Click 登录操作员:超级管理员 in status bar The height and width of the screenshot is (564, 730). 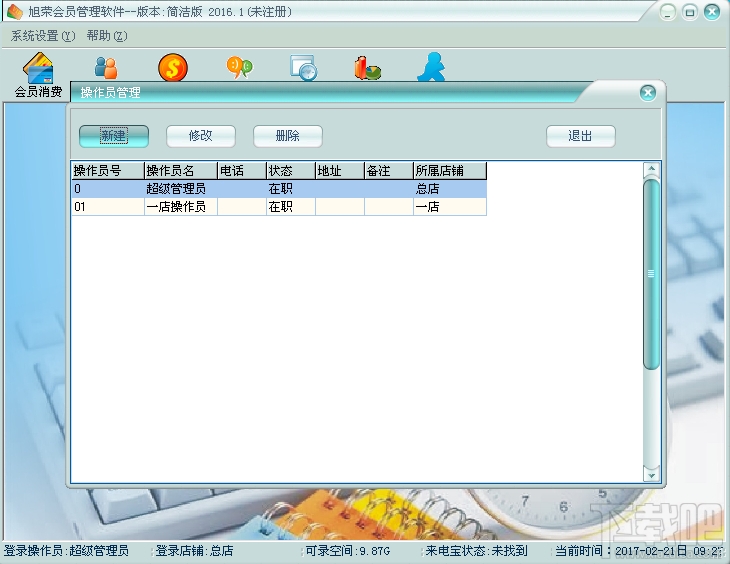coord(67,551)
